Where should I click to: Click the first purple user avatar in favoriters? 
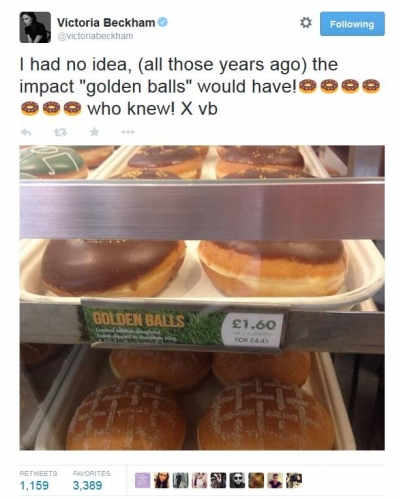pos(143,481)
